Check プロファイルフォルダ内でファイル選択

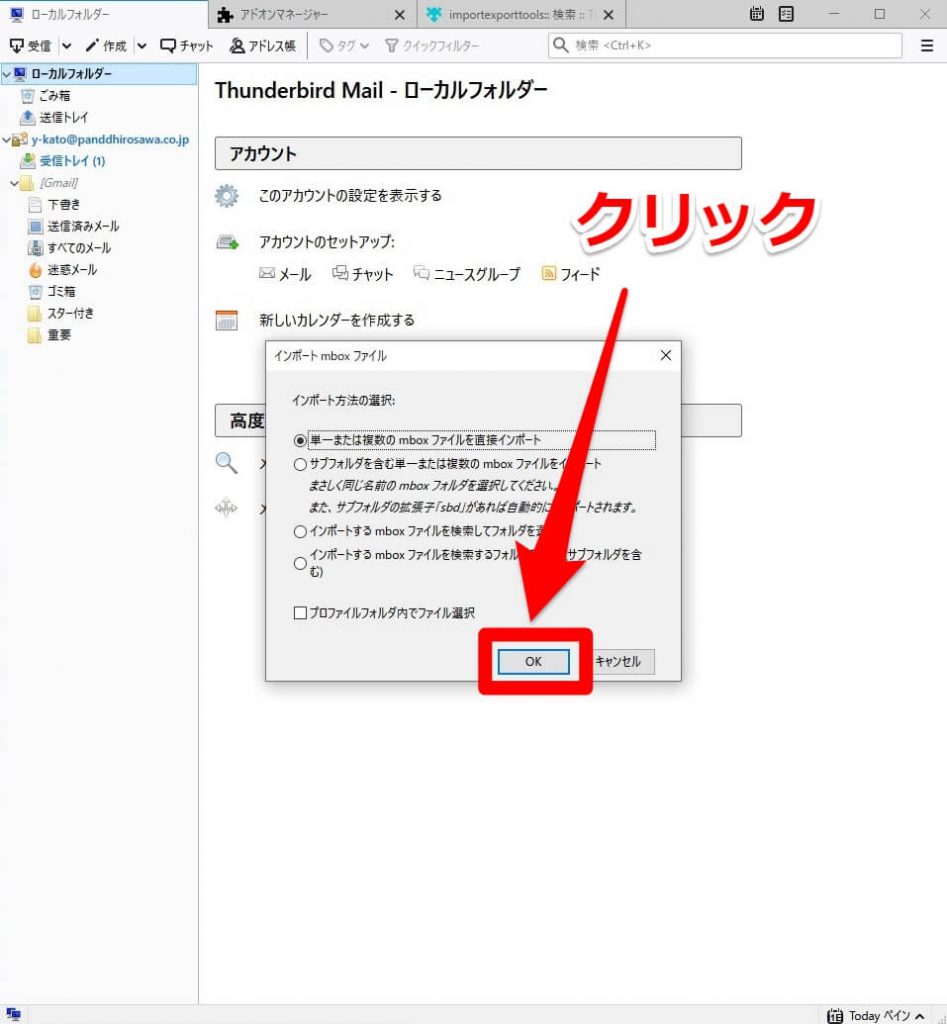pyautogui.click(x=300, y=613)
